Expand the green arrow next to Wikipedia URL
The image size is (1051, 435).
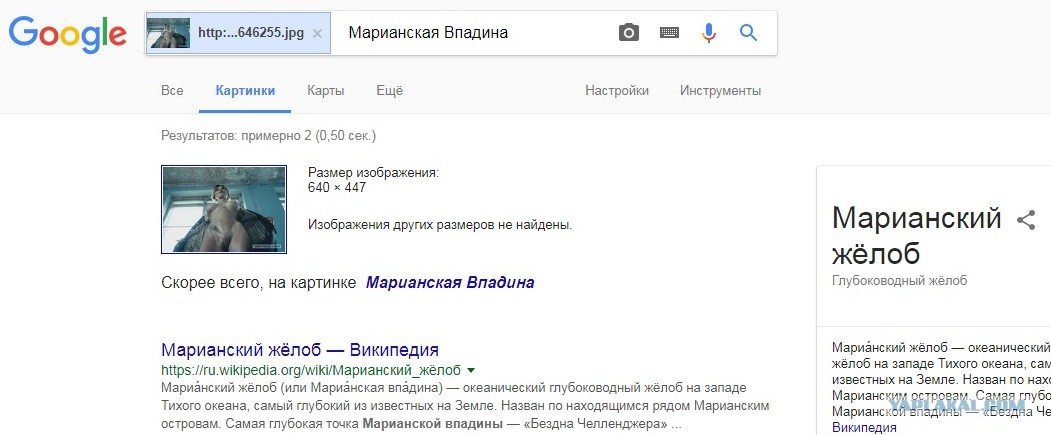click(471, 370)
